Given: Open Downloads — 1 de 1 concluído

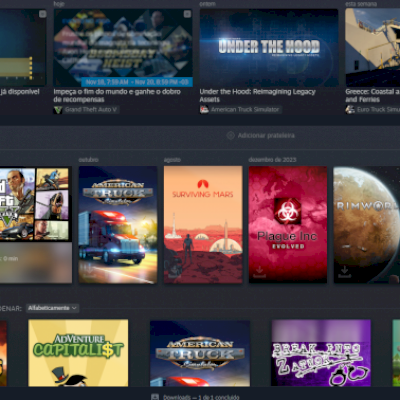Looking at the screenshot, I should click(201, 397).
